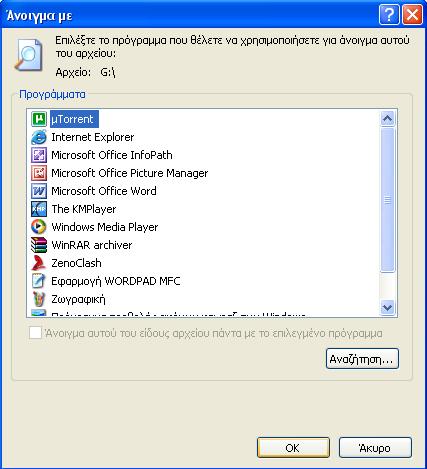Click the Internet Explorer icon
Screen dimensions: 427x469
pos(39,137)
